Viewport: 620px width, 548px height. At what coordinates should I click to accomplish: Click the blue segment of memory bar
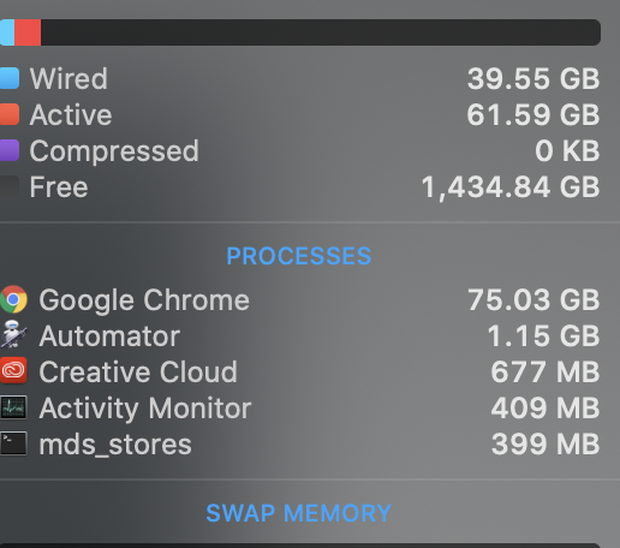click(x=7, y=32)
